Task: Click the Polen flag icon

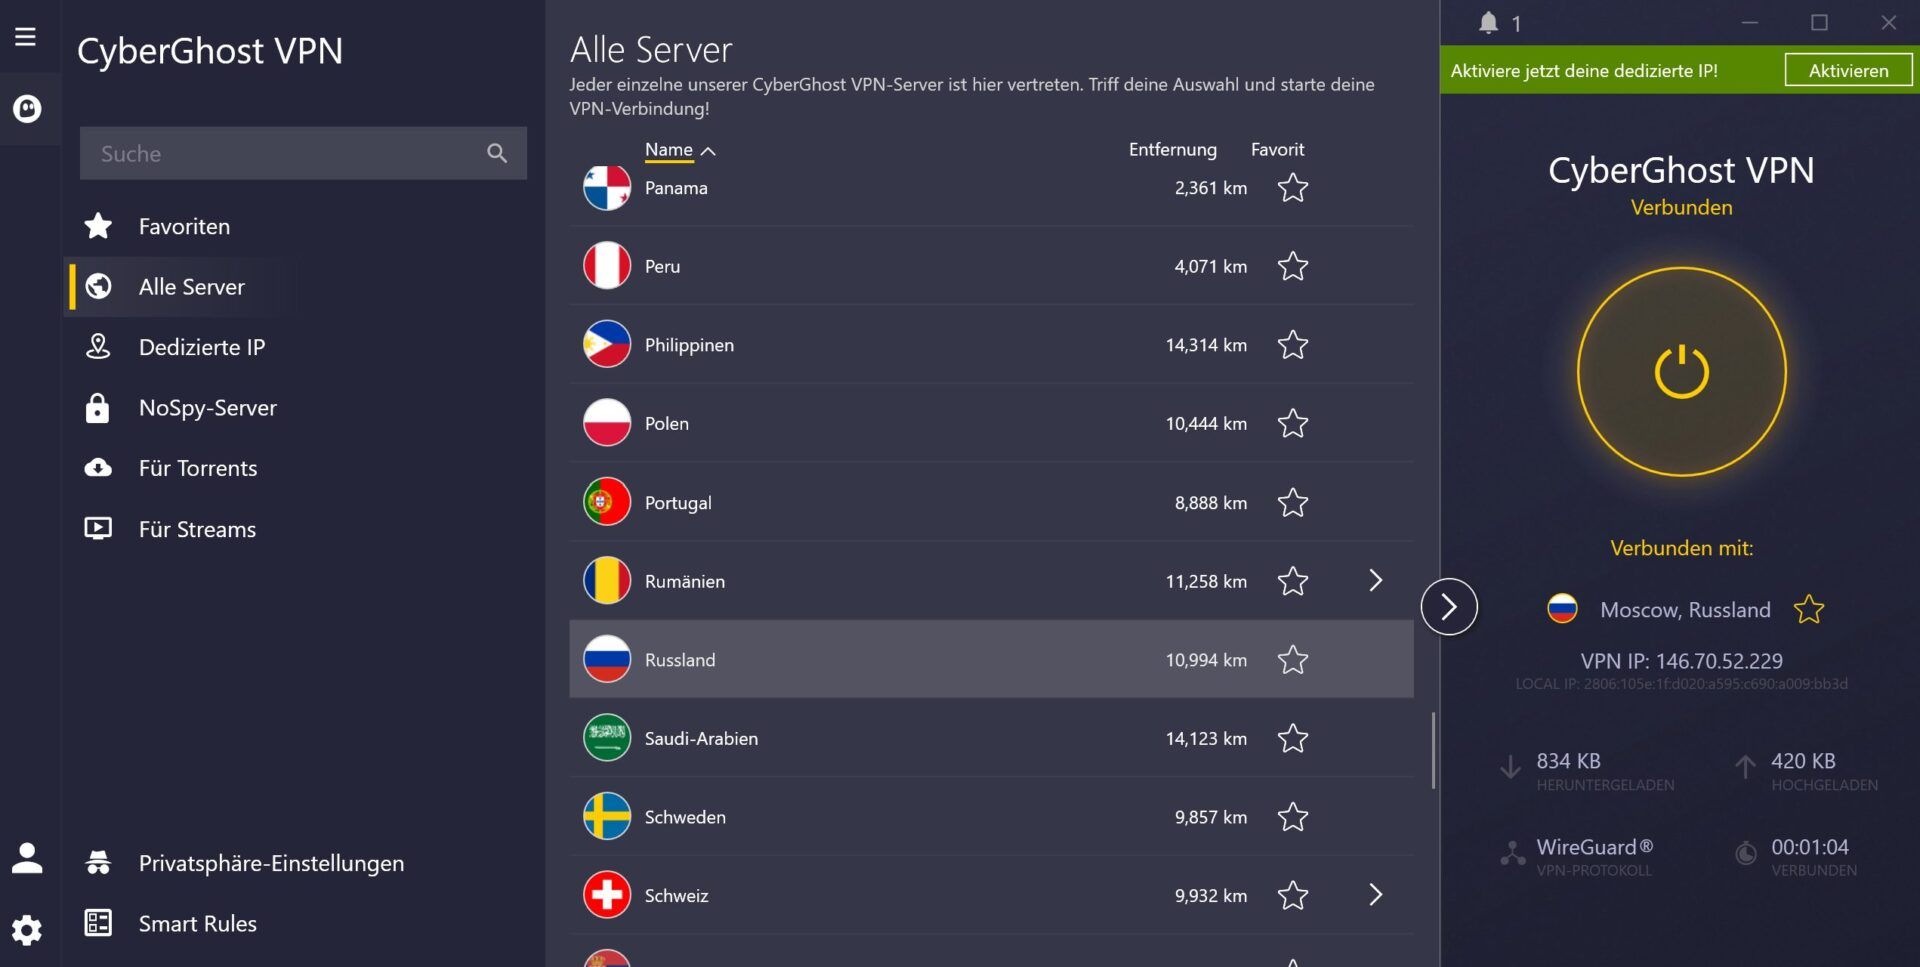Action: point(607,423)
